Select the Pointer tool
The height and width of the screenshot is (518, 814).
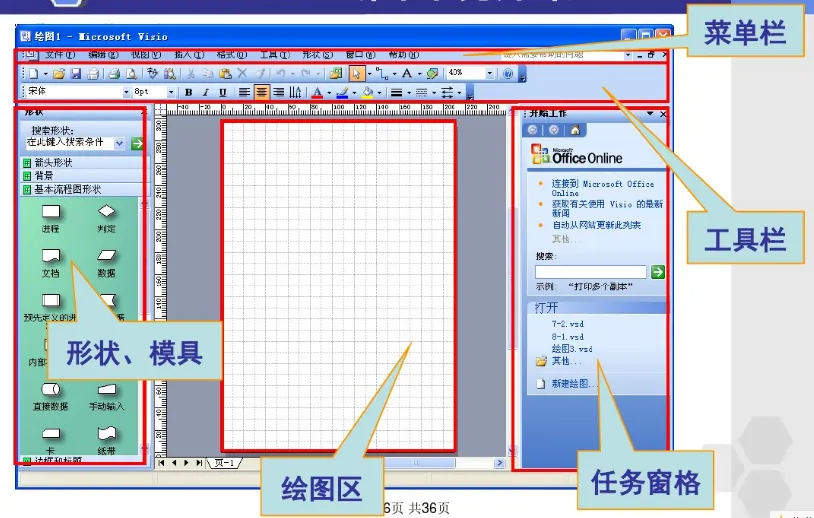pyautogui.click(x=356, y=74)
